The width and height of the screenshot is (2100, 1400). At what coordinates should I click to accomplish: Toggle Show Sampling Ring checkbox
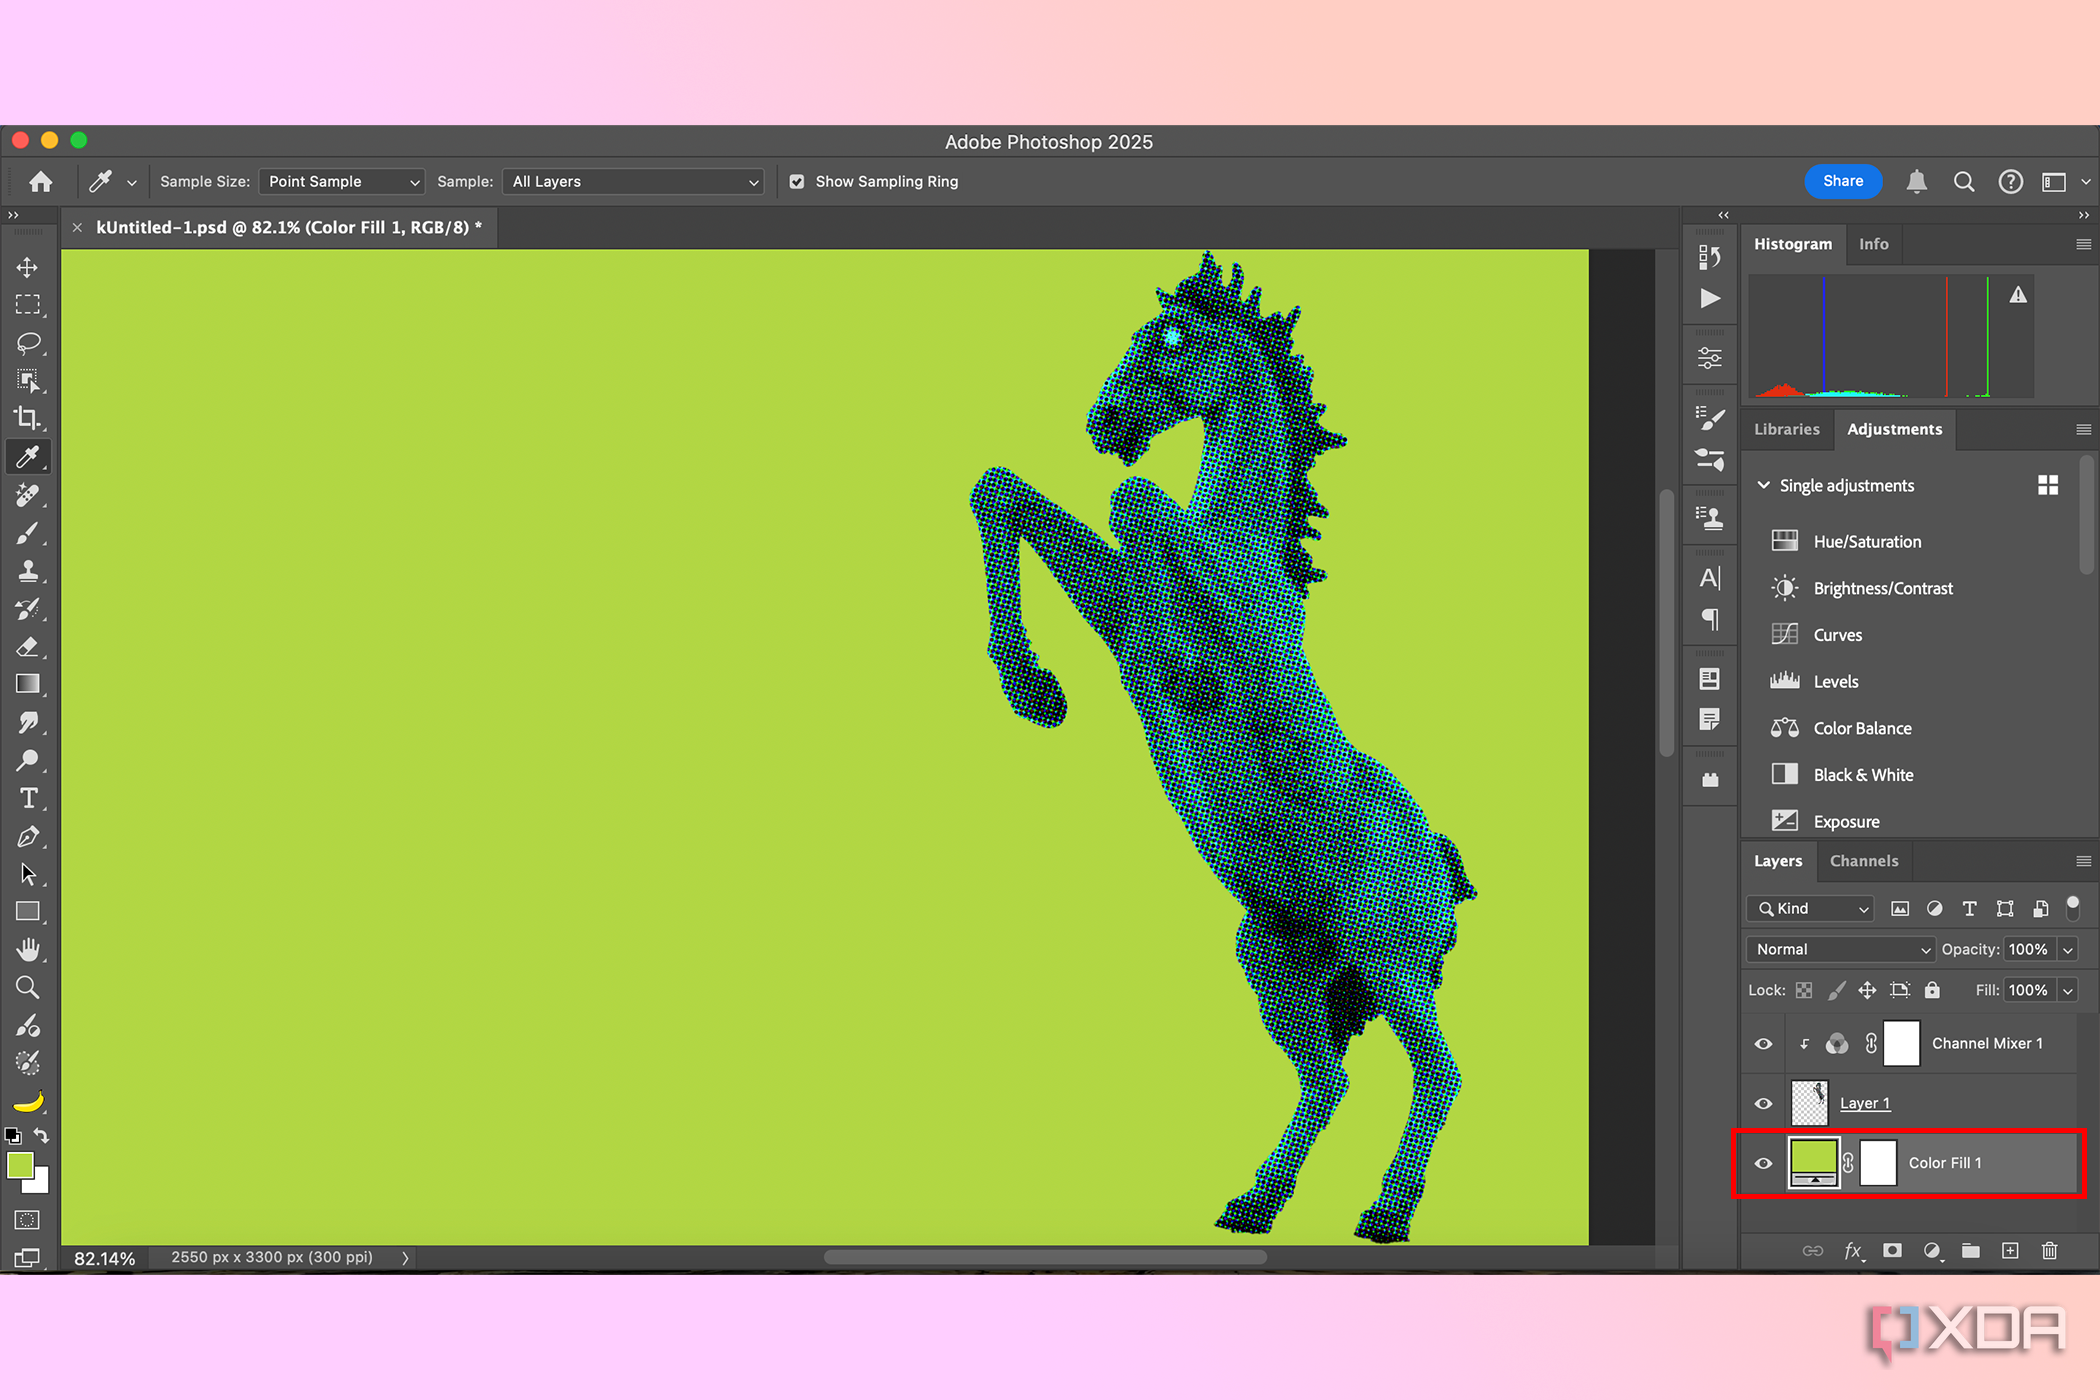coord(797,182)
